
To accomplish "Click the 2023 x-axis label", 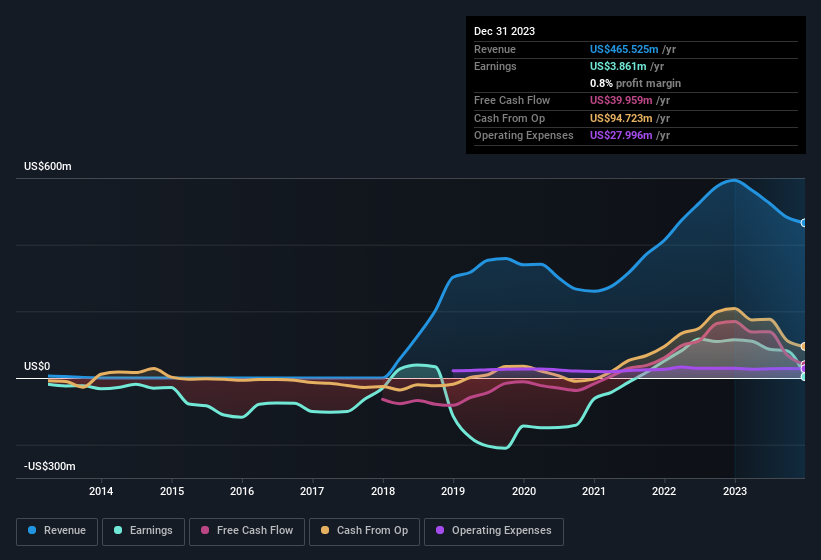I will coord(735,491).
